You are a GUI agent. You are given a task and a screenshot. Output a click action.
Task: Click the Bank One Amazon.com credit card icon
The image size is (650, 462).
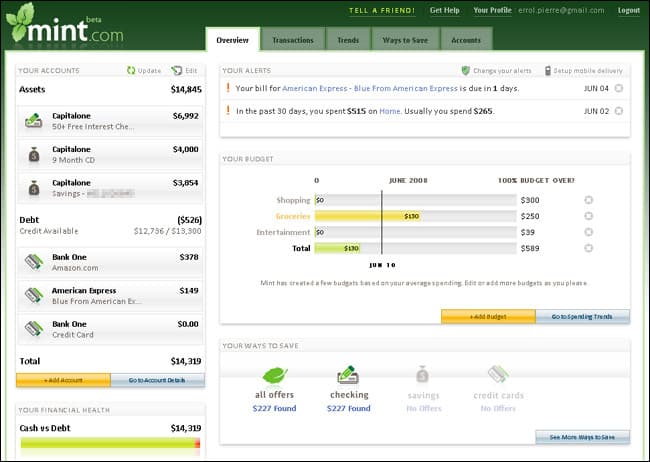point(34,262)
